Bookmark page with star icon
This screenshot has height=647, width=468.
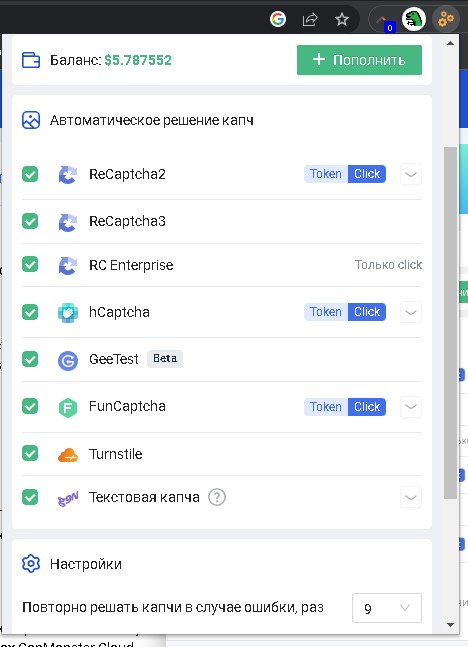(x=342, y=19)
